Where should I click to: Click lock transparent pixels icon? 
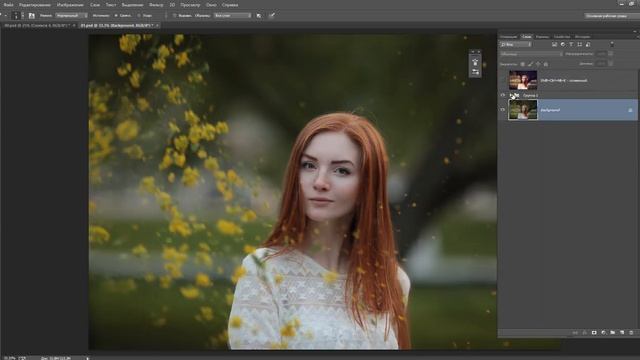(x=522, y=64)
